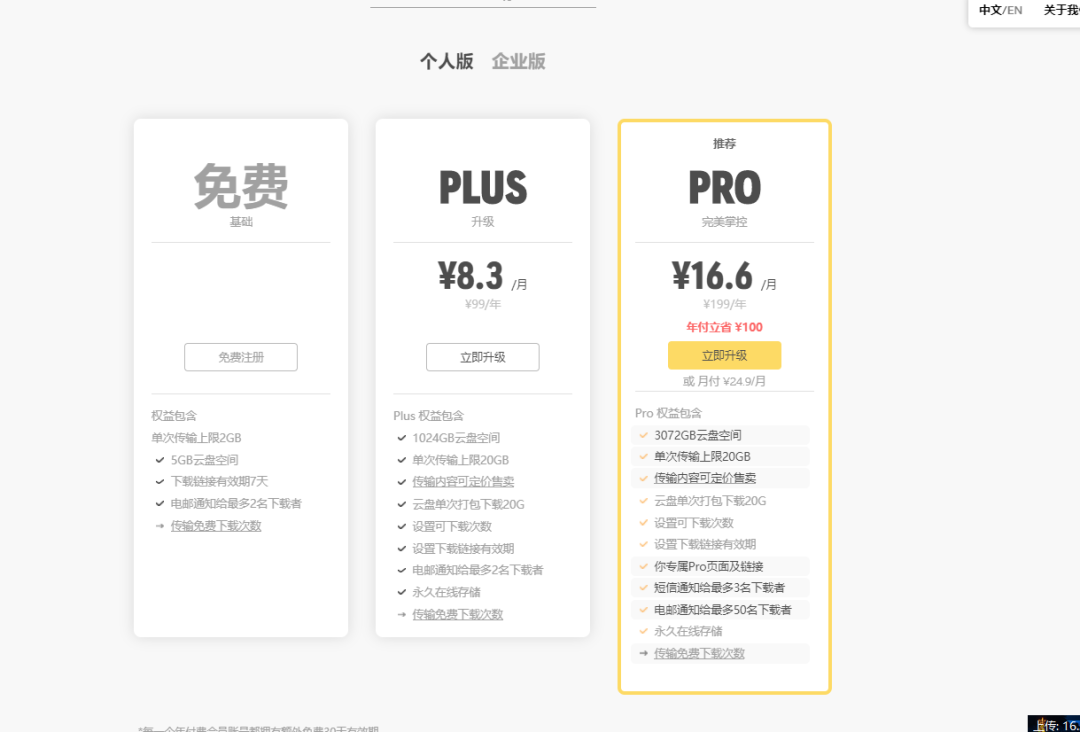Viewport: 1080px width, 732px height.
Task: Open 传输免费下载次数 link in PLUS card
Action: click(458, 614)
